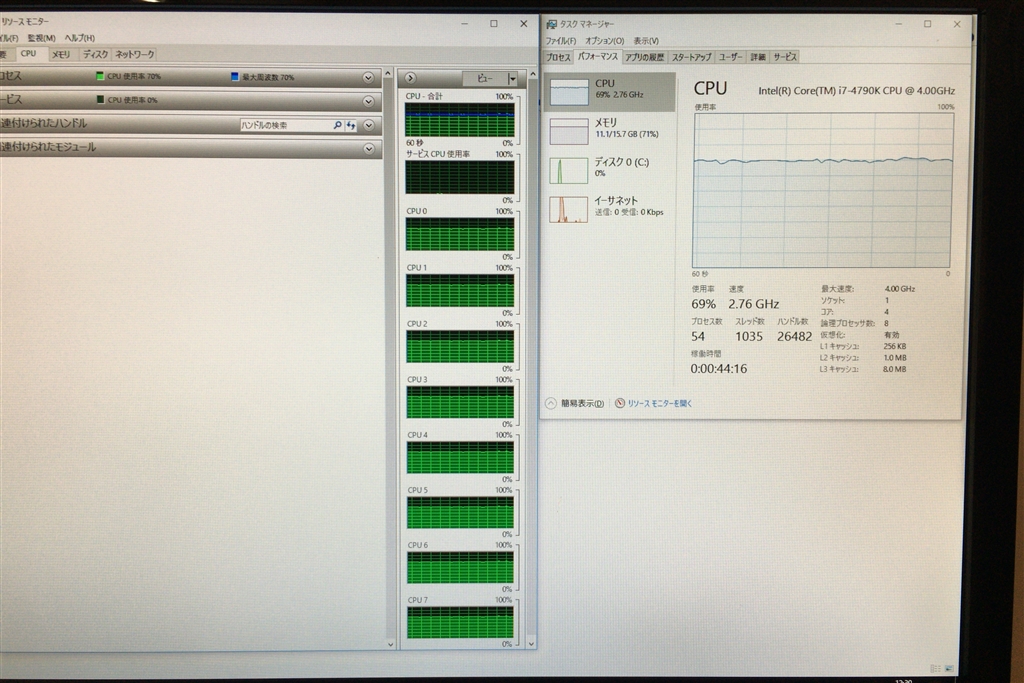
Task: Minimize the Resource Monitor window
Action: point(464,24)
